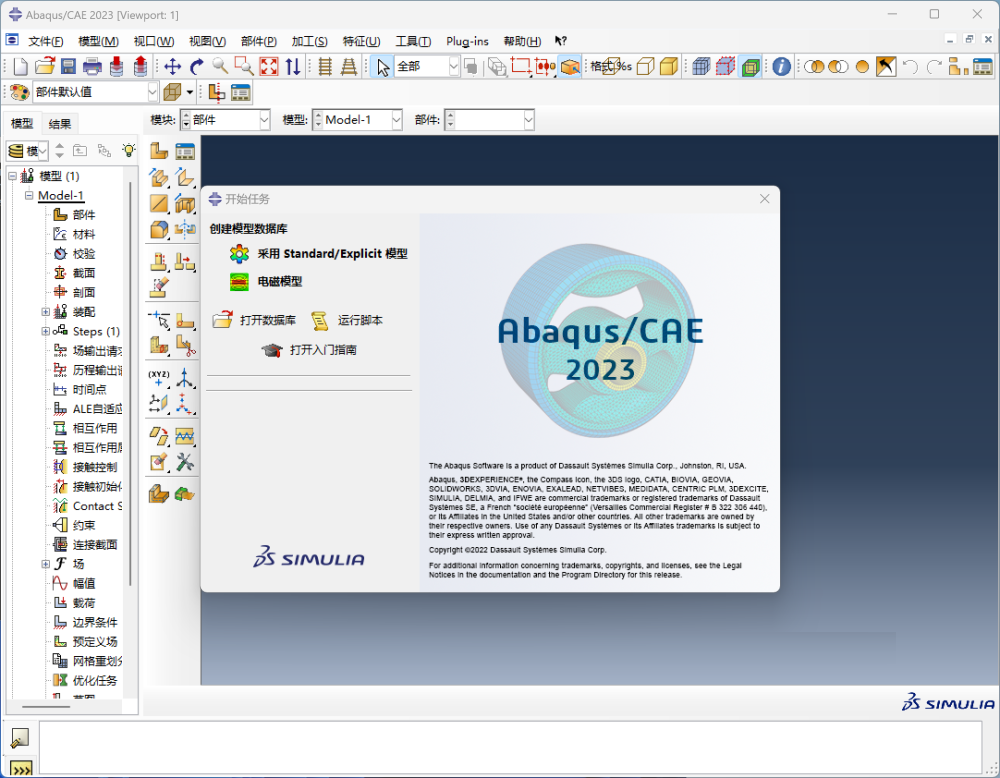Select the Box Zoom tool
The image size is (1000, 778).
click(244, 66)
